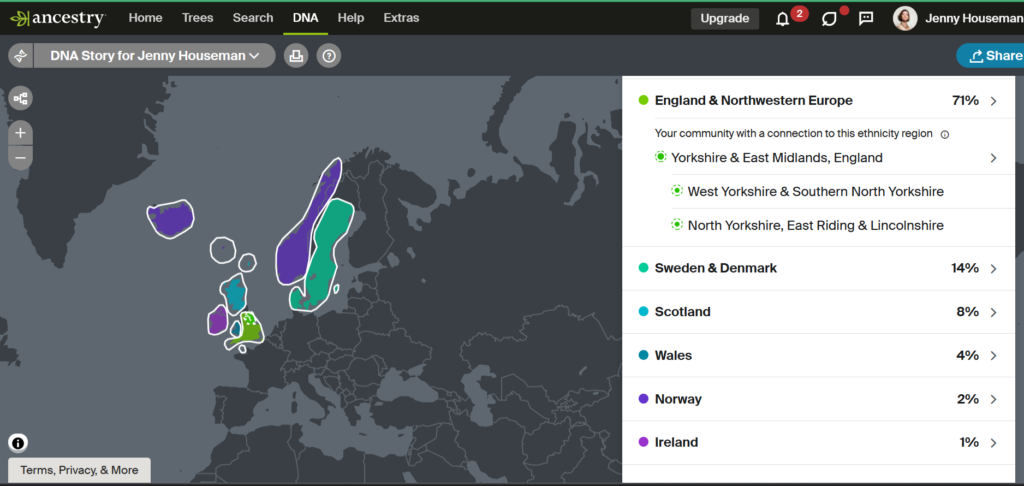Click the DNA Story compass icon
Viewport: 1024px width, 486px height.
click(x=20, y=56)
